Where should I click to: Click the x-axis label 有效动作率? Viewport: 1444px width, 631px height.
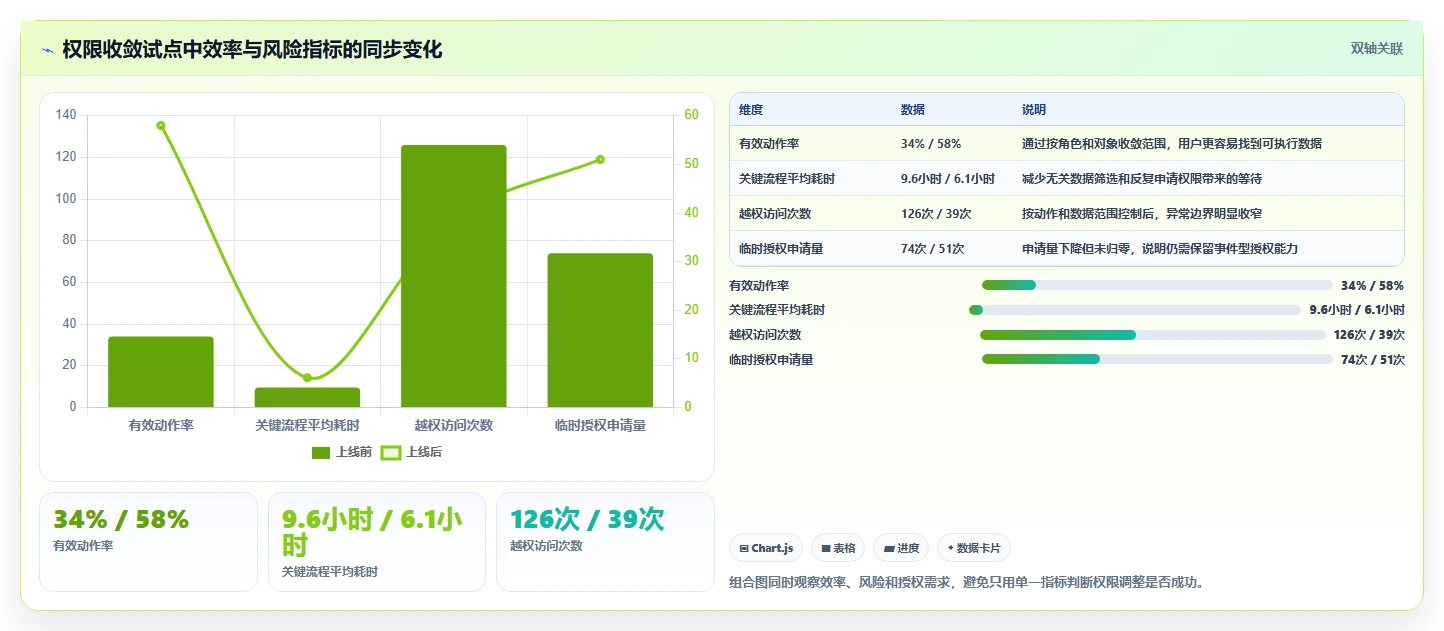(x=161, y=425)
